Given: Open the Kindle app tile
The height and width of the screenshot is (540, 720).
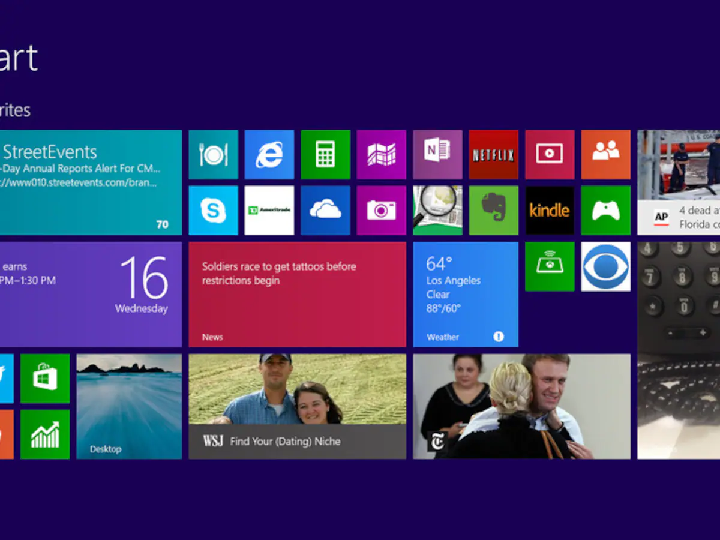Looking at the screenshot, I should [549, 210].
